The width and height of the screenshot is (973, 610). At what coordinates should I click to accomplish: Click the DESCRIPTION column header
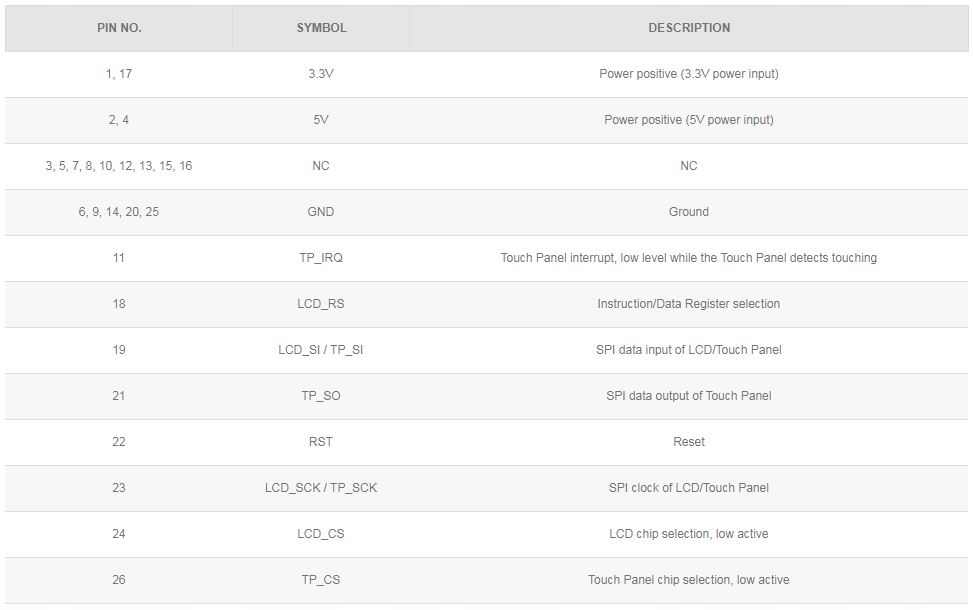click(689, 28)
